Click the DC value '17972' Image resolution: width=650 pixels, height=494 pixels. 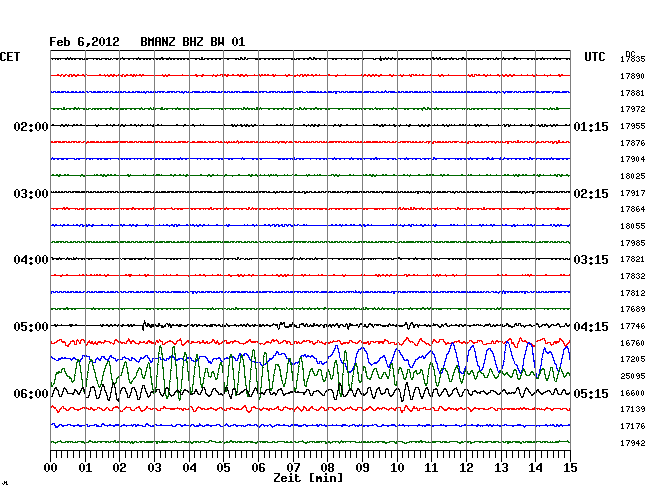633,109
